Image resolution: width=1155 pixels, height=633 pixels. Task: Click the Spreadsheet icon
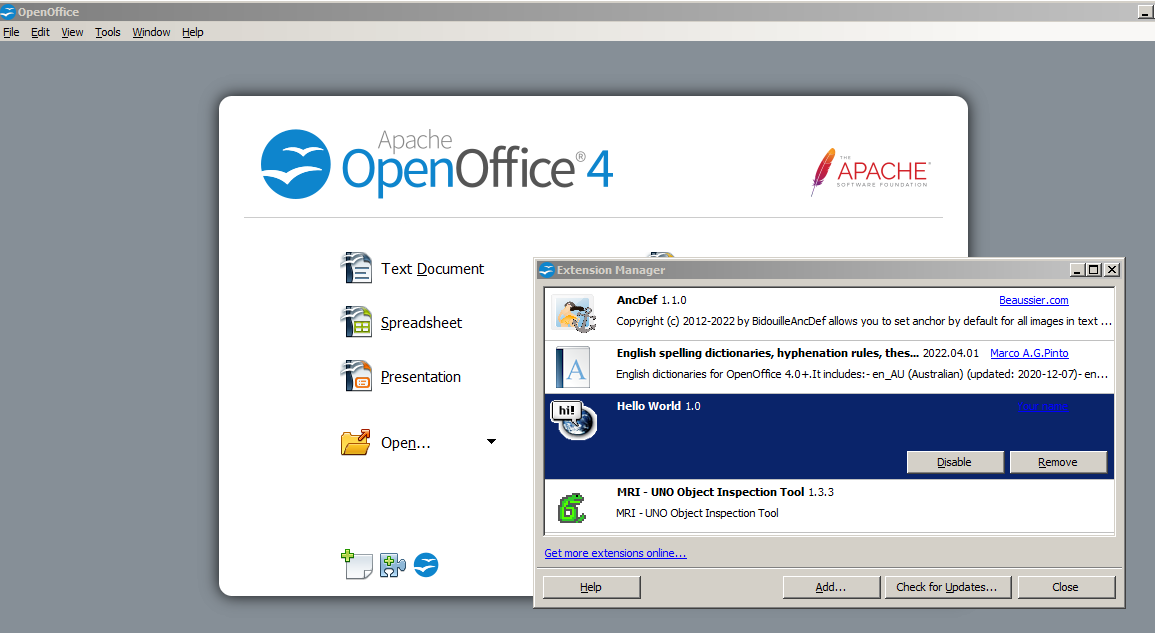(357, 322)
